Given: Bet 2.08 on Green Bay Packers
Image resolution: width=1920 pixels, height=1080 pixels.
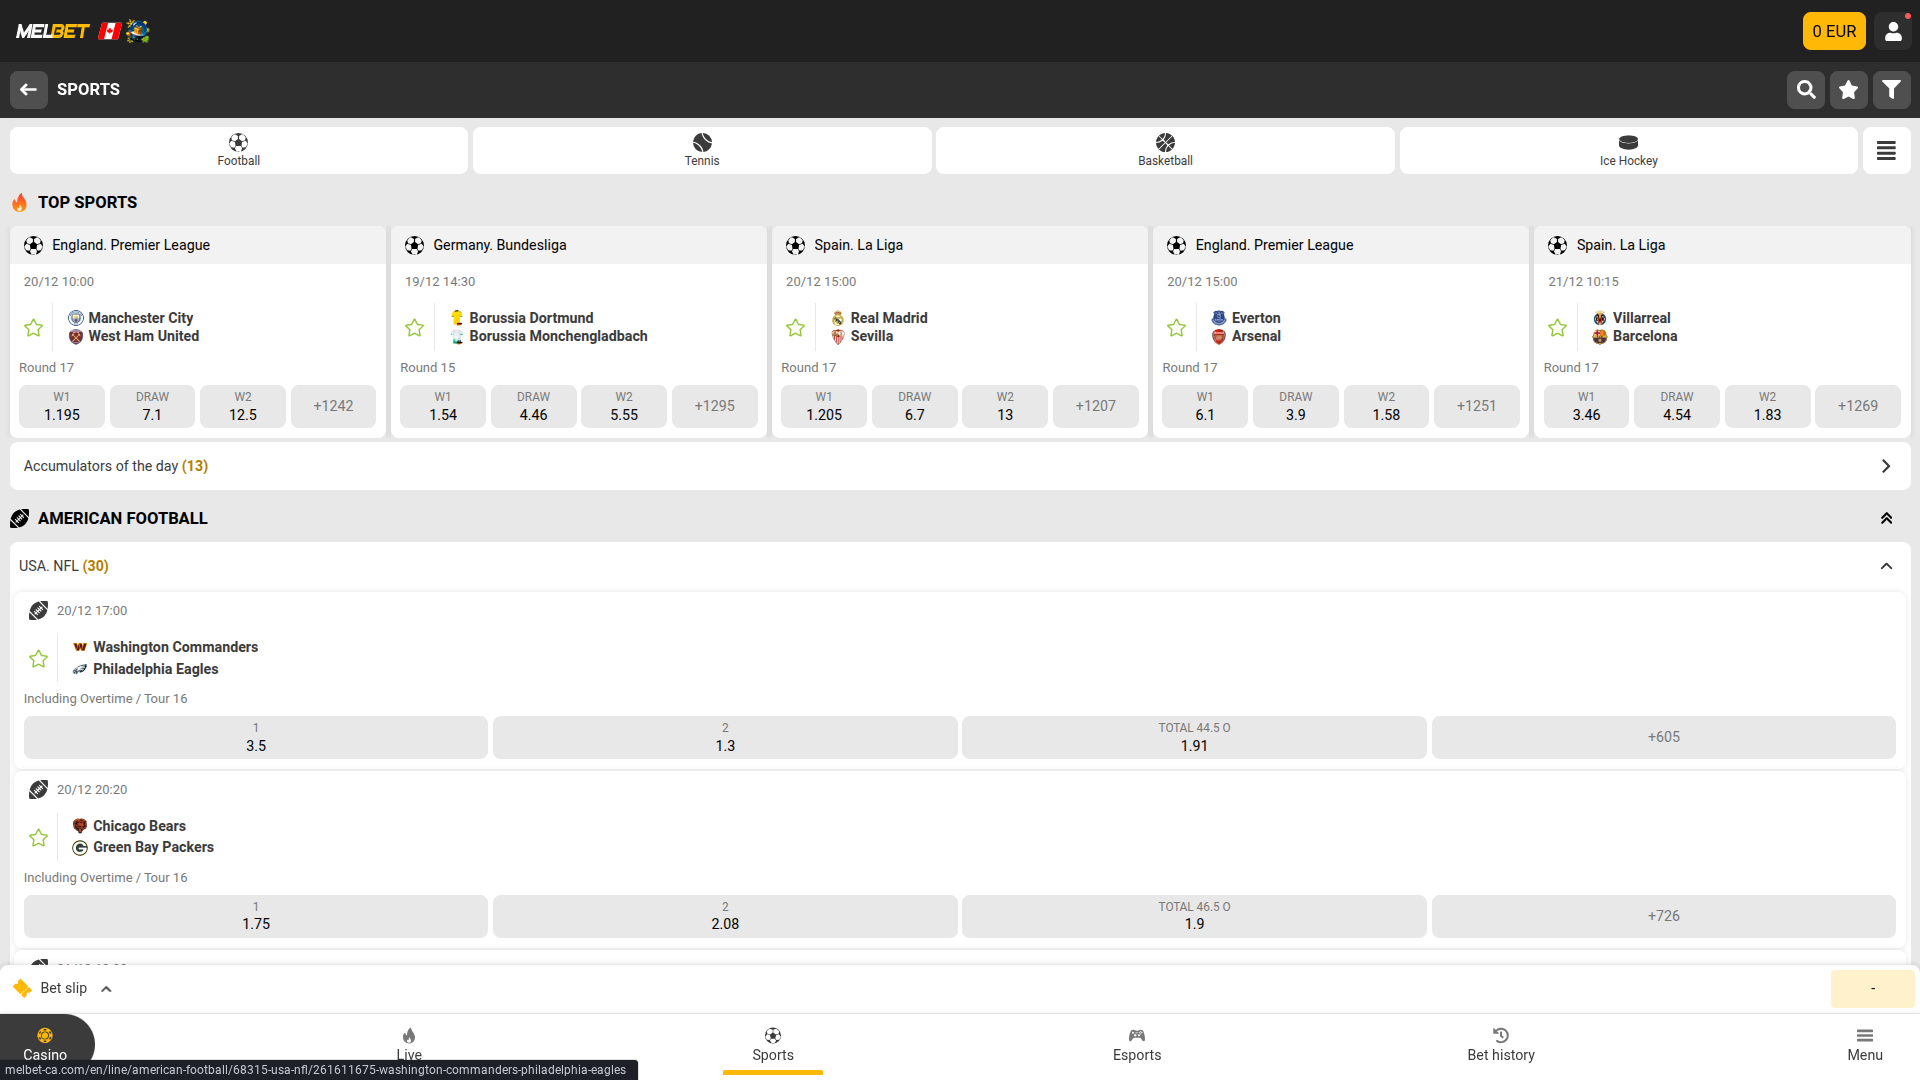Looking at the screenshot, I should (x=725, y=916).
